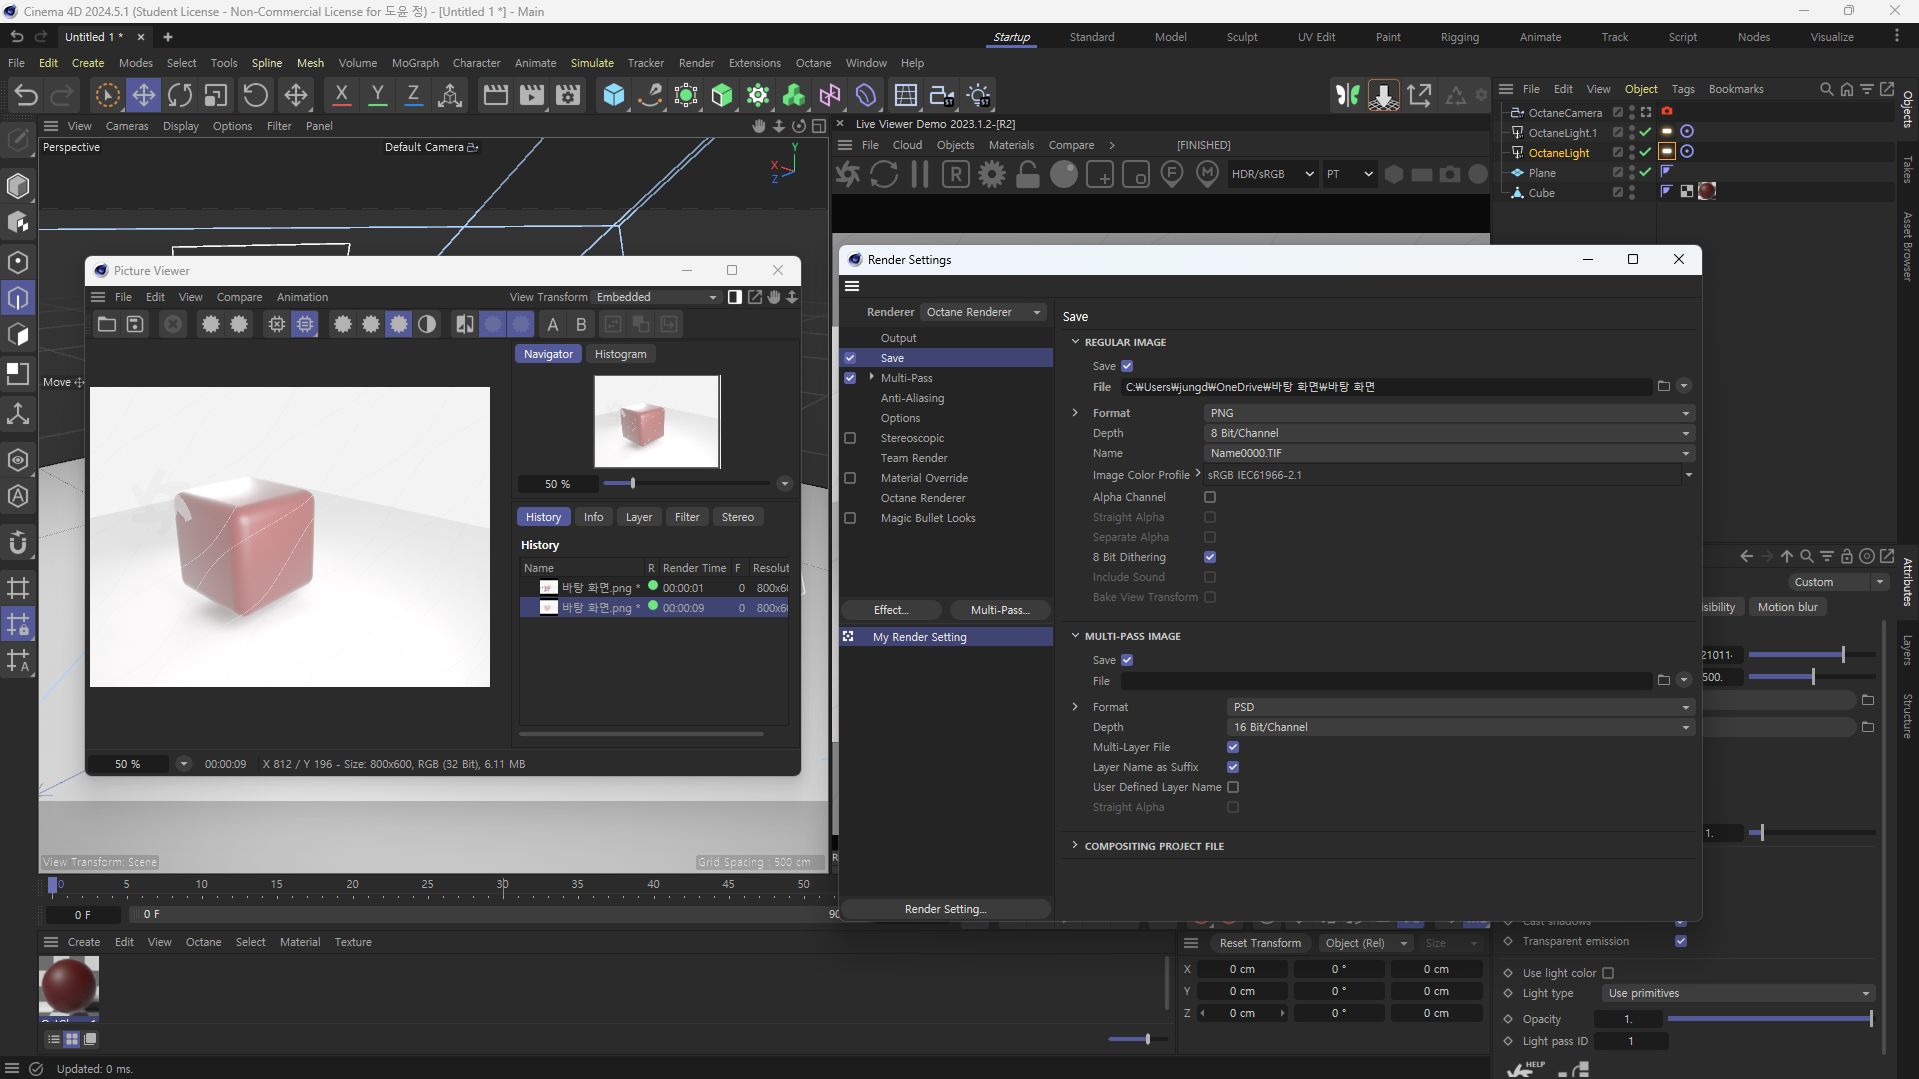Browse for the regular image file path
1919x1079 pixels.
click(1664, 386)
